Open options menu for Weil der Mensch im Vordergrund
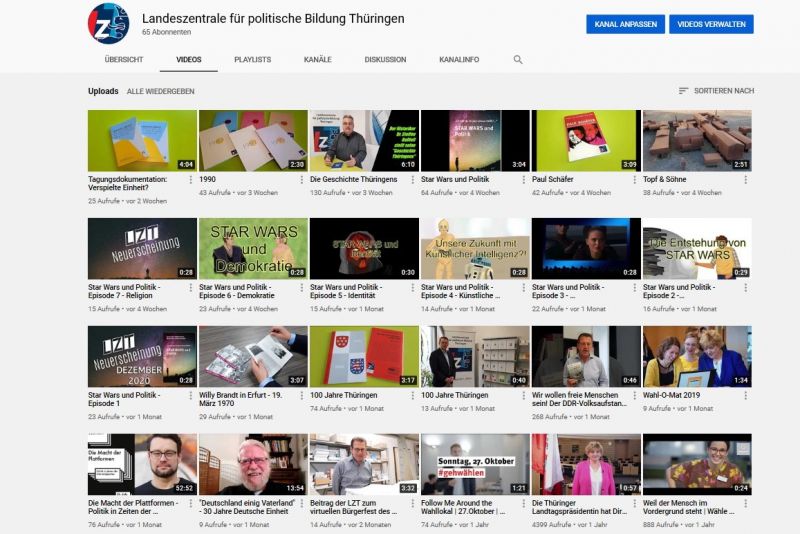The image size is (800, 534). (x=745, y=503)
